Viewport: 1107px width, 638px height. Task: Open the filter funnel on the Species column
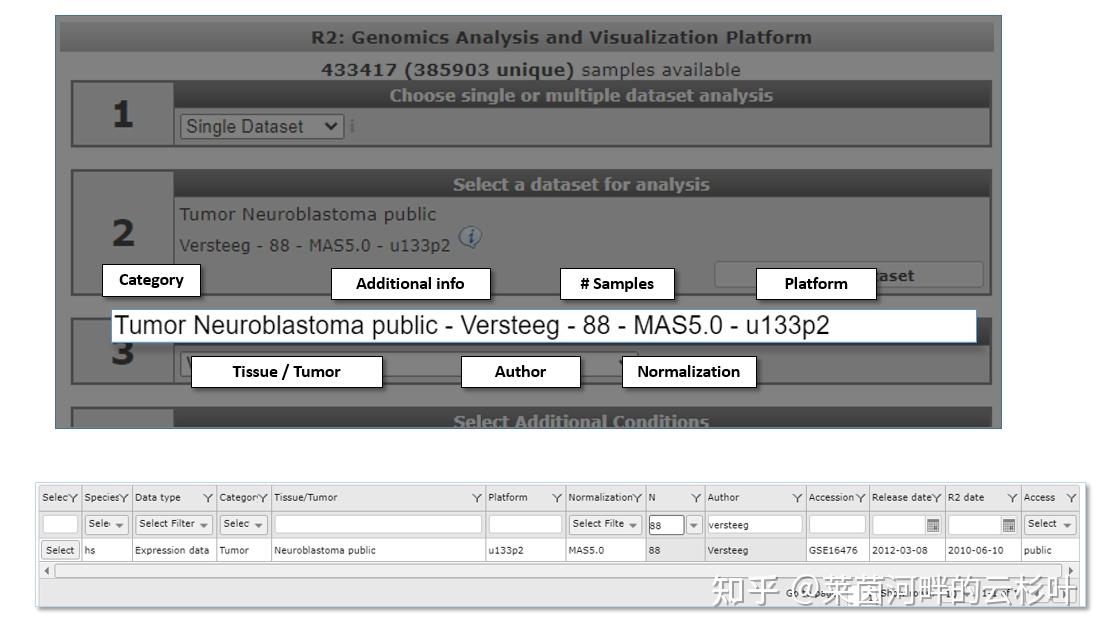pos(125,497)
